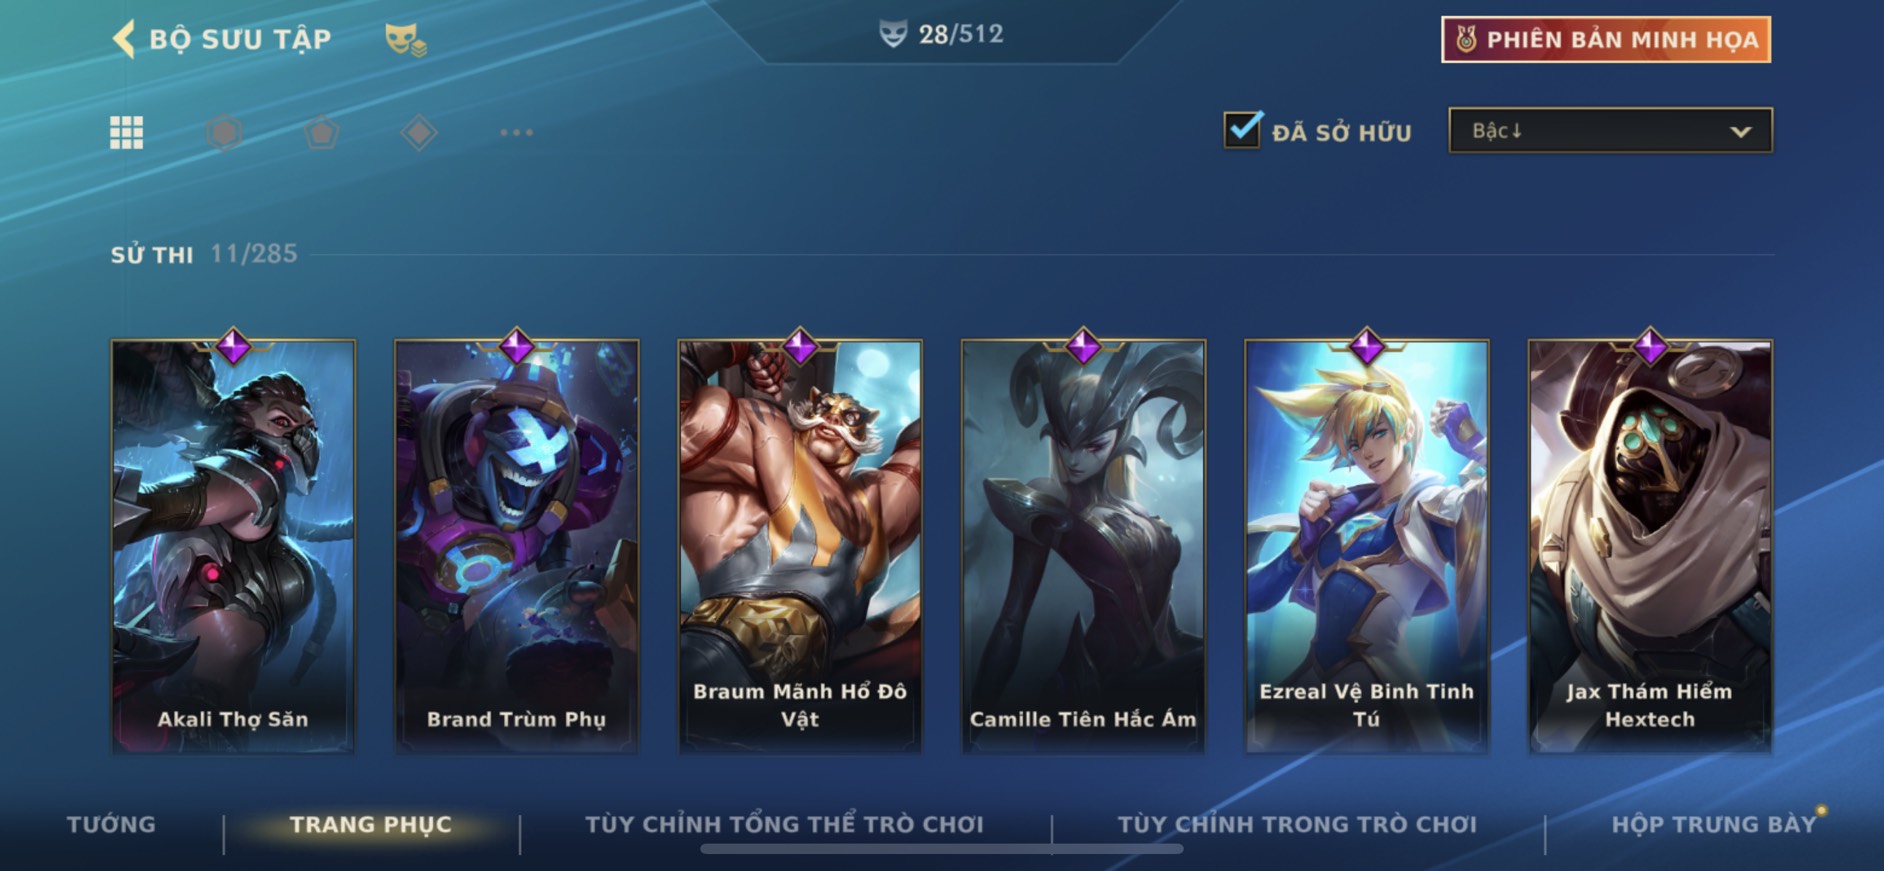Open more filters with three dots icon
The image size is (1884, 871).
tap(516, 132)
